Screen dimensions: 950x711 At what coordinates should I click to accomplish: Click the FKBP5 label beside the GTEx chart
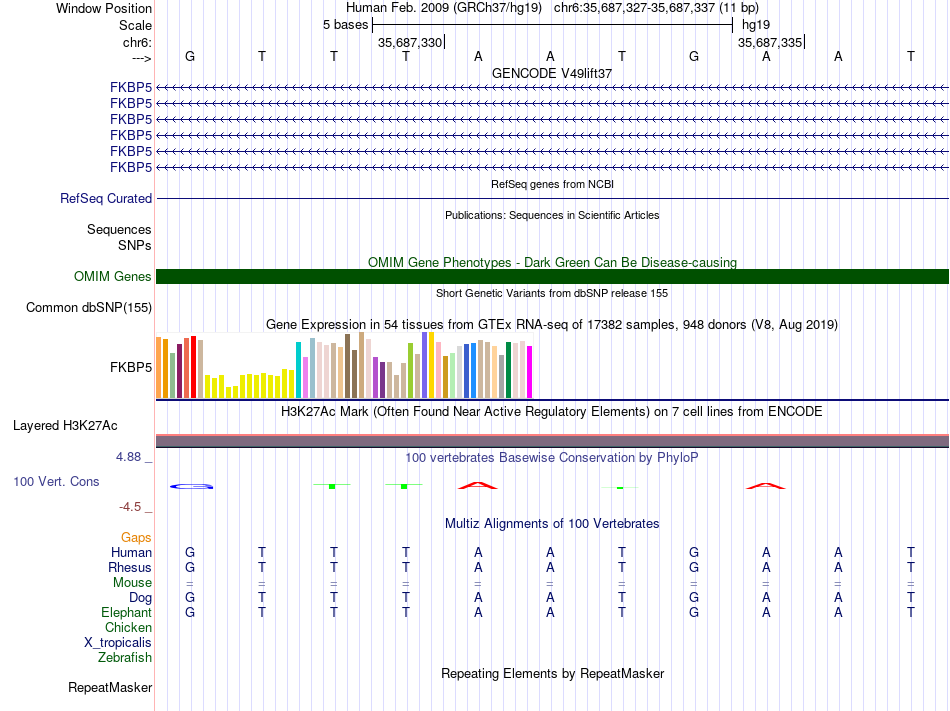coord(131,368)
